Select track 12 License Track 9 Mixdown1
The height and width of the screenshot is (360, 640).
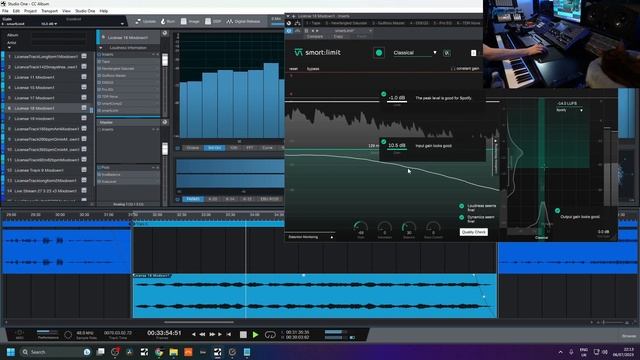coord(47,170)
